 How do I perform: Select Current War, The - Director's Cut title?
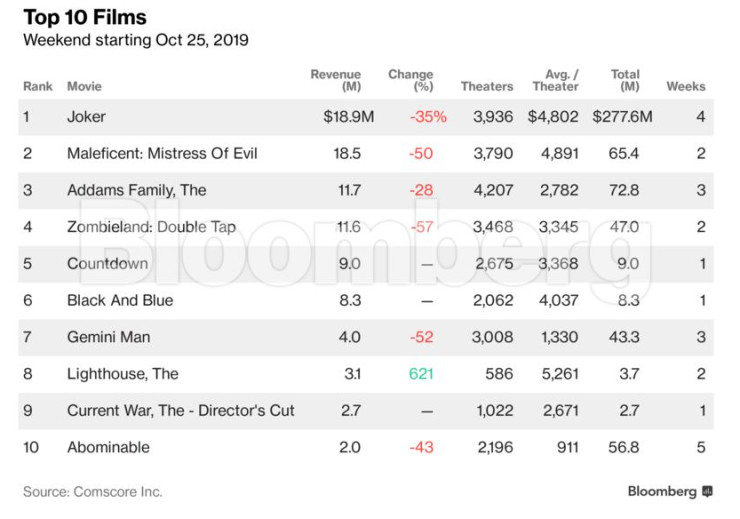(x=180, y=410)
